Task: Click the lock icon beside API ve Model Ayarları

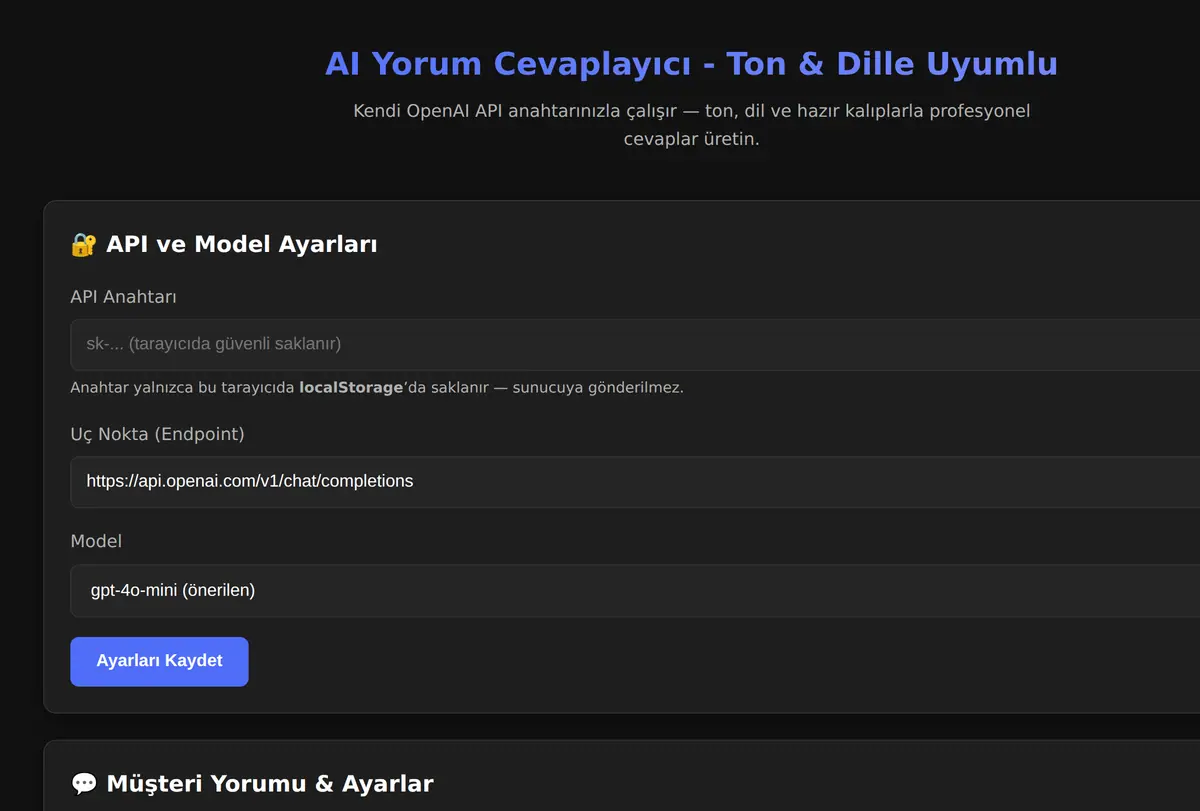Action: point(84,244)
